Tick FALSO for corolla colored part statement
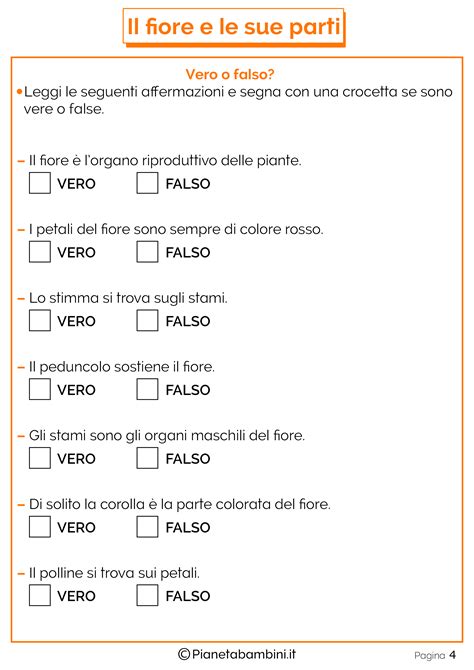 click(147, 527)
